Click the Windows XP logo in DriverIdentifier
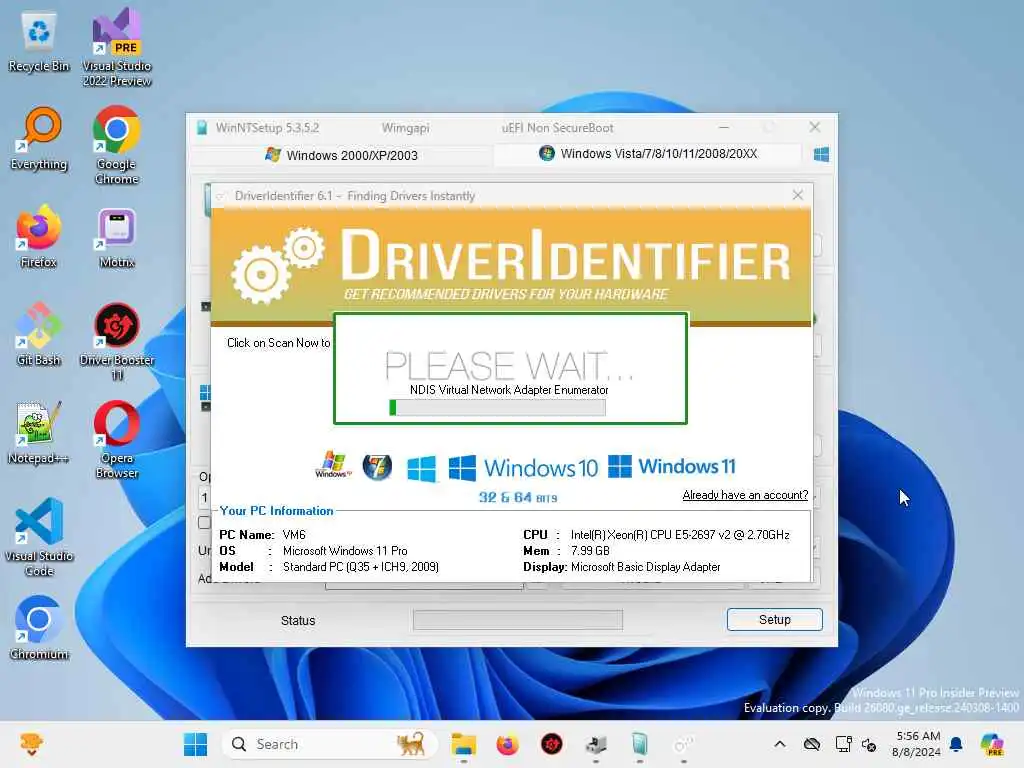 click(x=333, y=465)
